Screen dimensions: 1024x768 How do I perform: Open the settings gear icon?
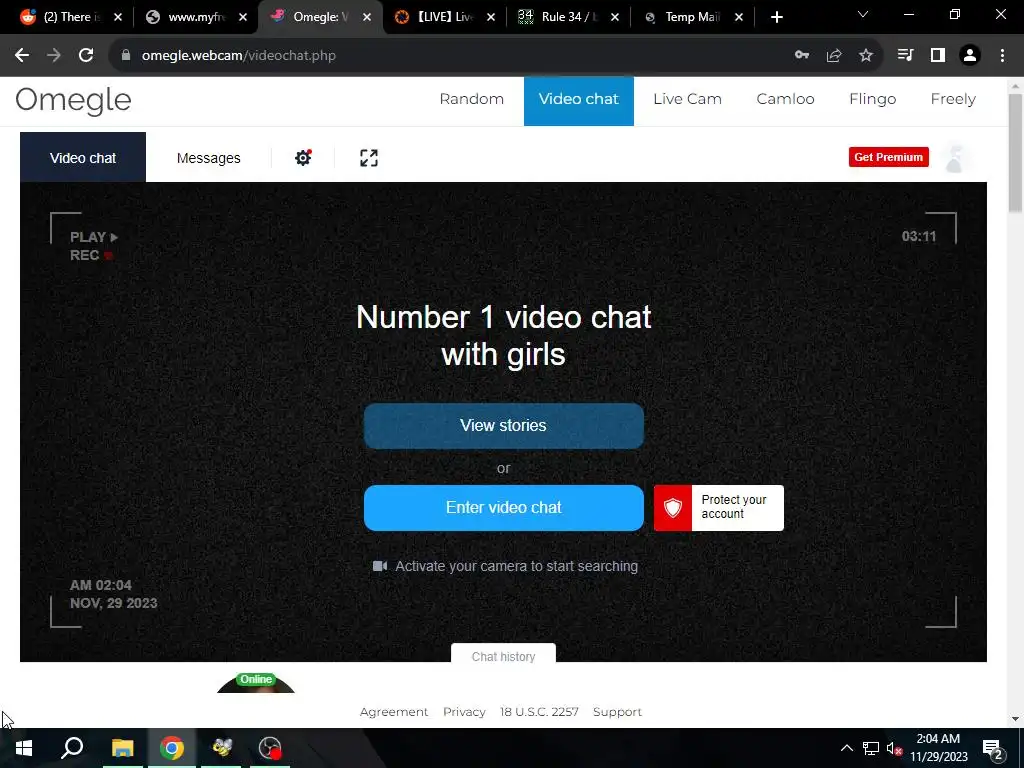click(303, 157)
